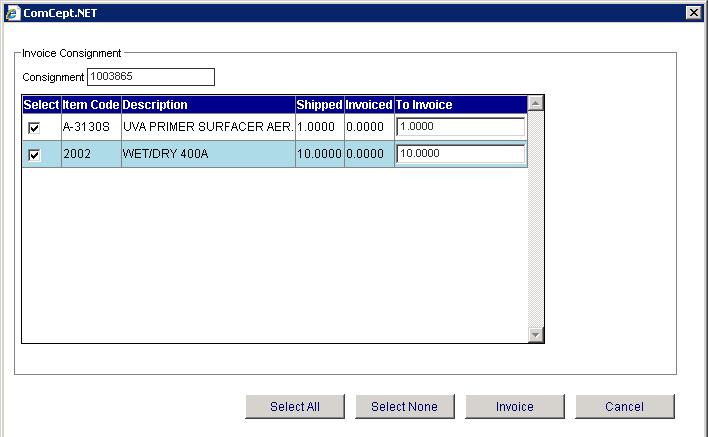The image size is (708, 437).
Task: Click the Invoice button
Action: (515, 407)
